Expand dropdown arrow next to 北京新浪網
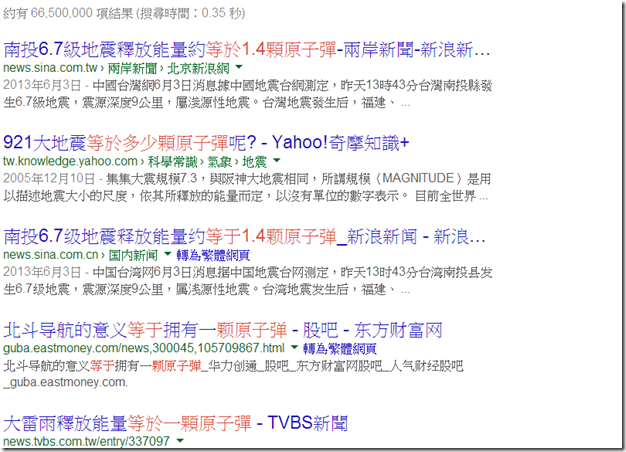 pos(238,67)
